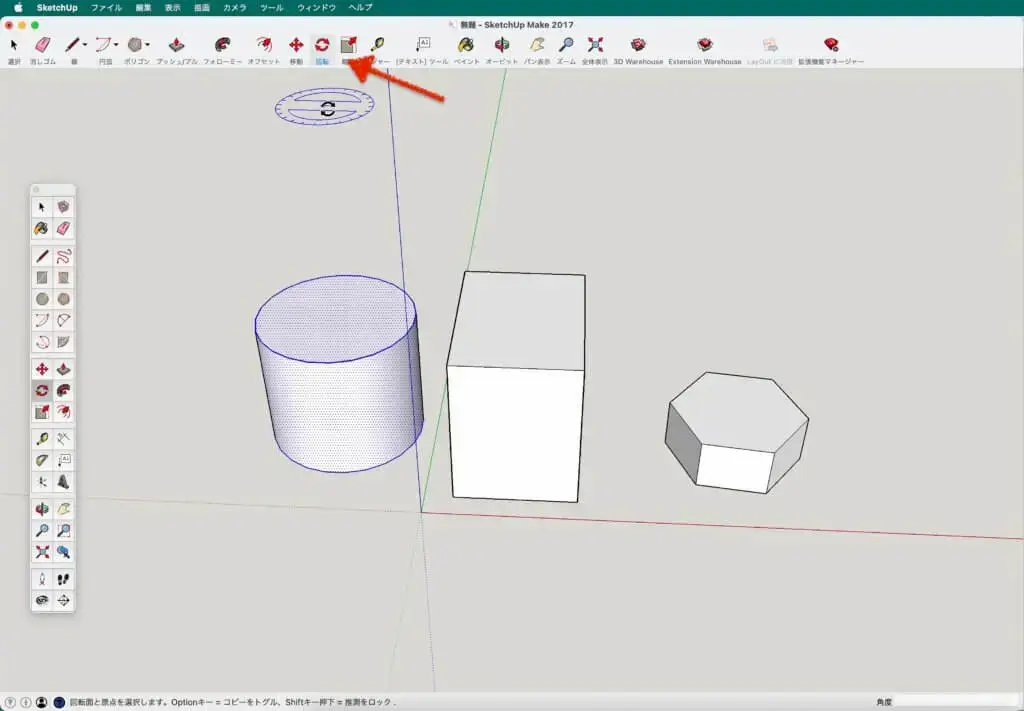Image resolution: width=1024 pixels, height=711 pixels.
Task: Pick the pie tool in floating palette
Action: pyautogui.click(x=63, y=341)
